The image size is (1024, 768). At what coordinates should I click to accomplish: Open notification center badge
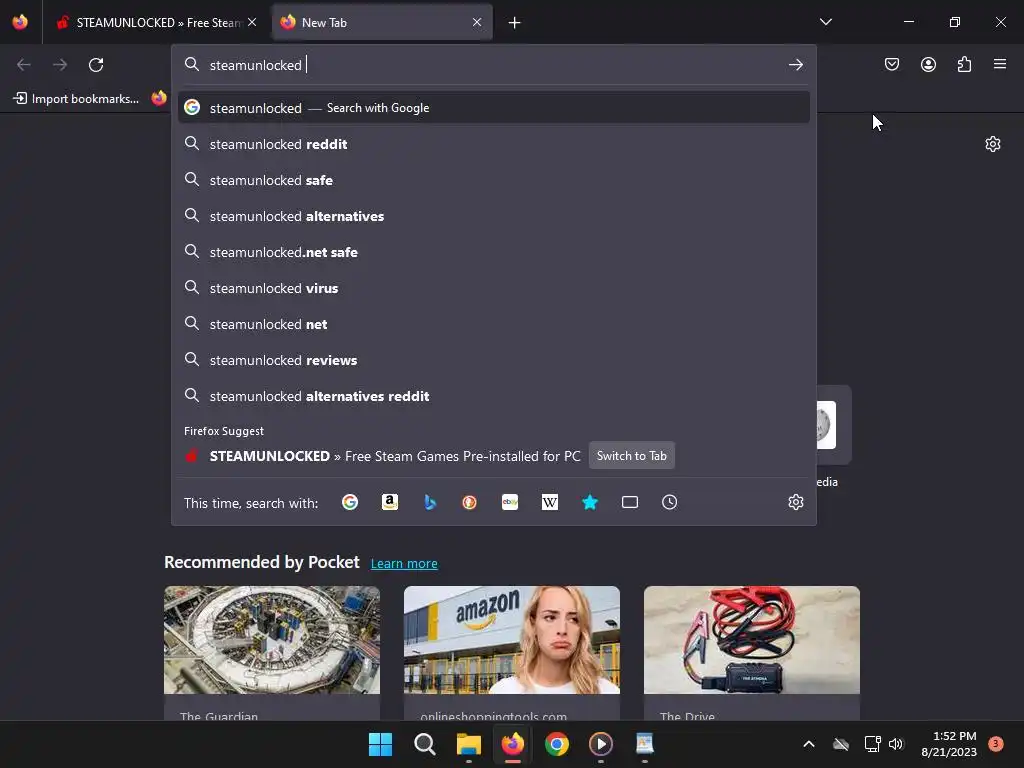click(x=996, y=743)
